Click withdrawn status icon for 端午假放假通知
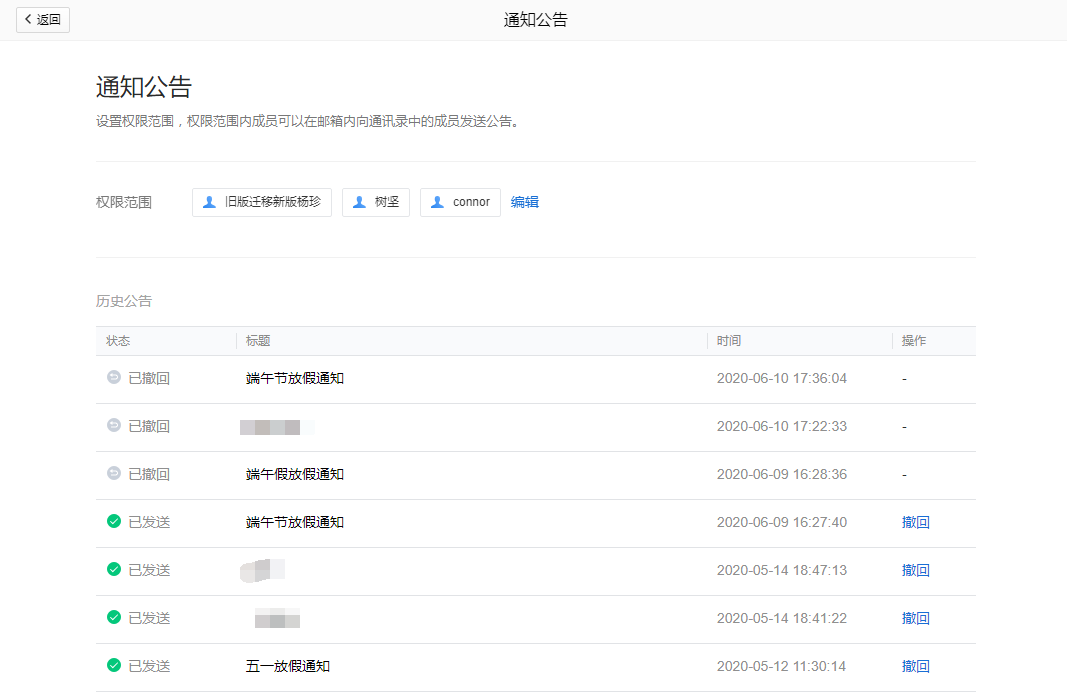 tap(114, 474)
